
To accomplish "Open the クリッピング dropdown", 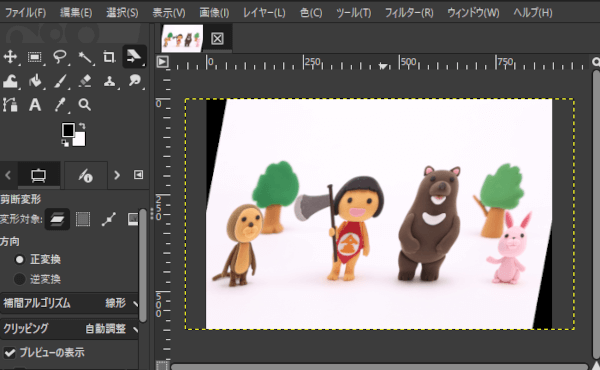I will pos(70,329).
